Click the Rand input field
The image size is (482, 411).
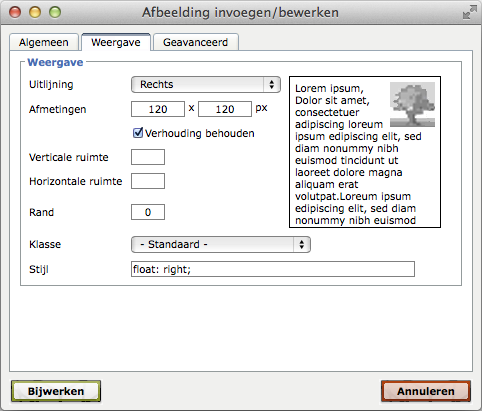pos(148,212)
